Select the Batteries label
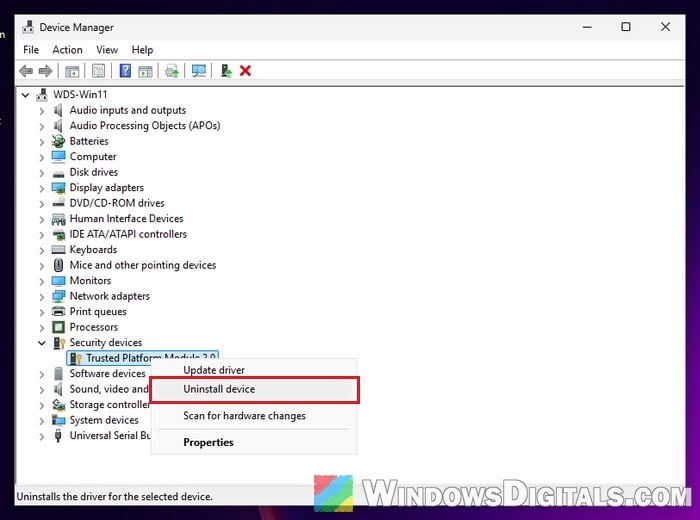Viewport: 700px width, 520px height. [89, 141]
